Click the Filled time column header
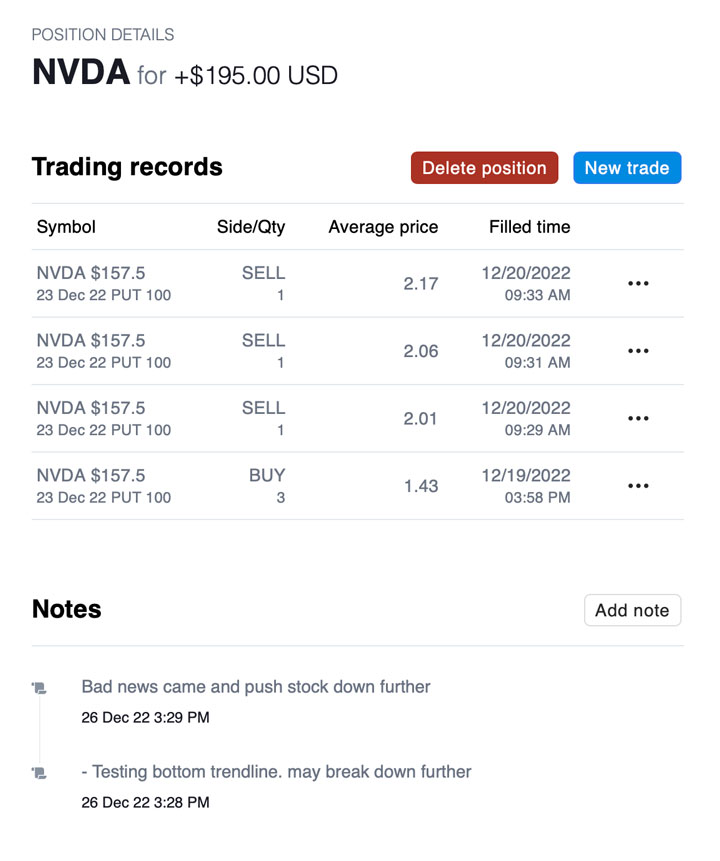720x861 pixels. coord(529,227)
